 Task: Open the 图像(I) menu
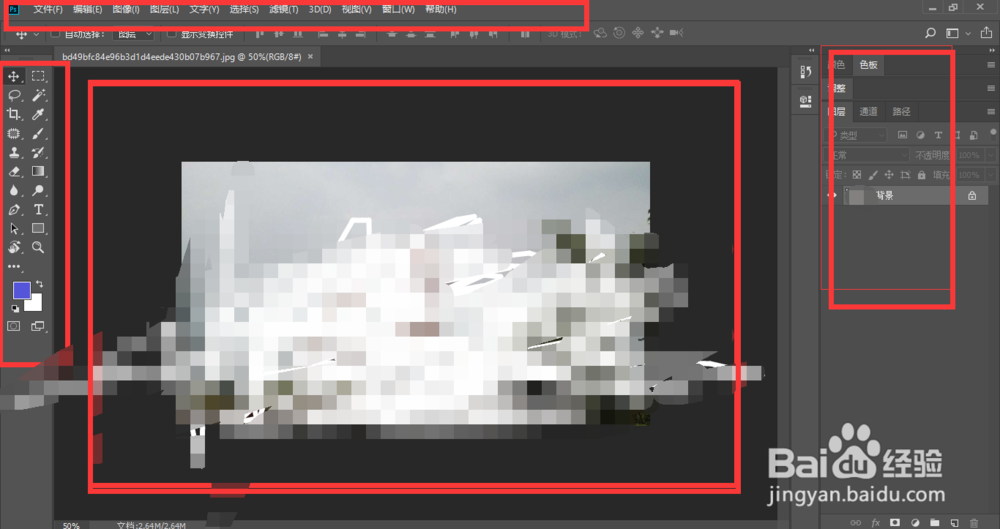coord(126,10)
